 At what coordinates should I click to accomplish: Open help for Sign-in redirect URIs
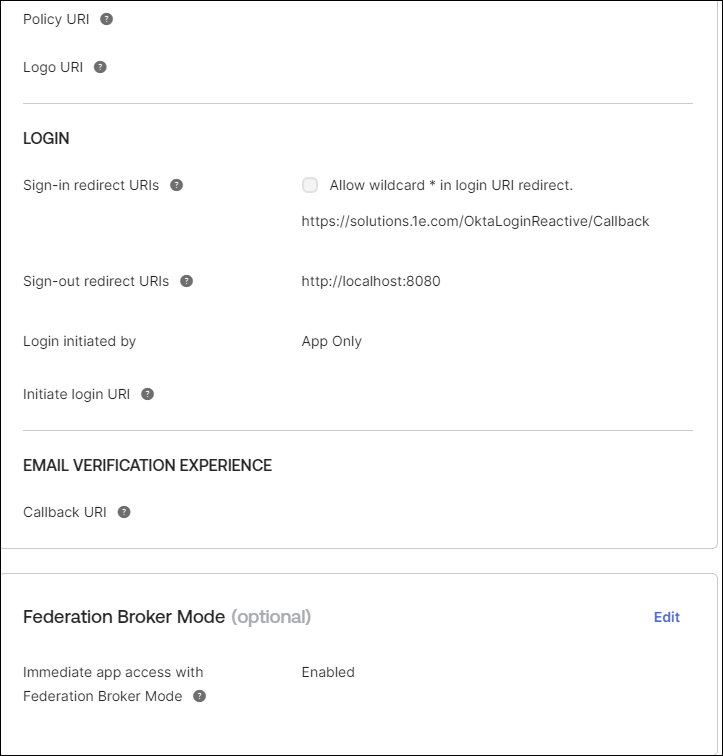pyautogui.click(x=177, y=185)
